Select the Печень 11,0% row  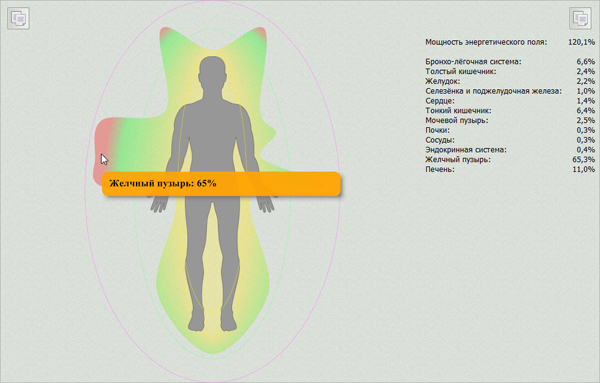pyautogui.click(x=510, y=169)
